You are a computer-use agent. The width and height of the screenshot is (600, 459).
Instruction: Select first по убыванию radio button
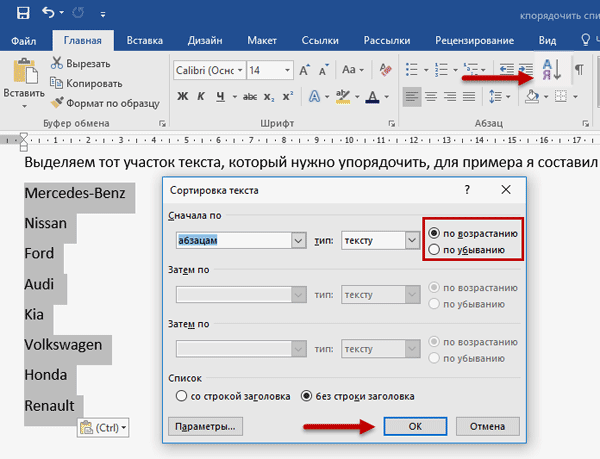point(434,249)
